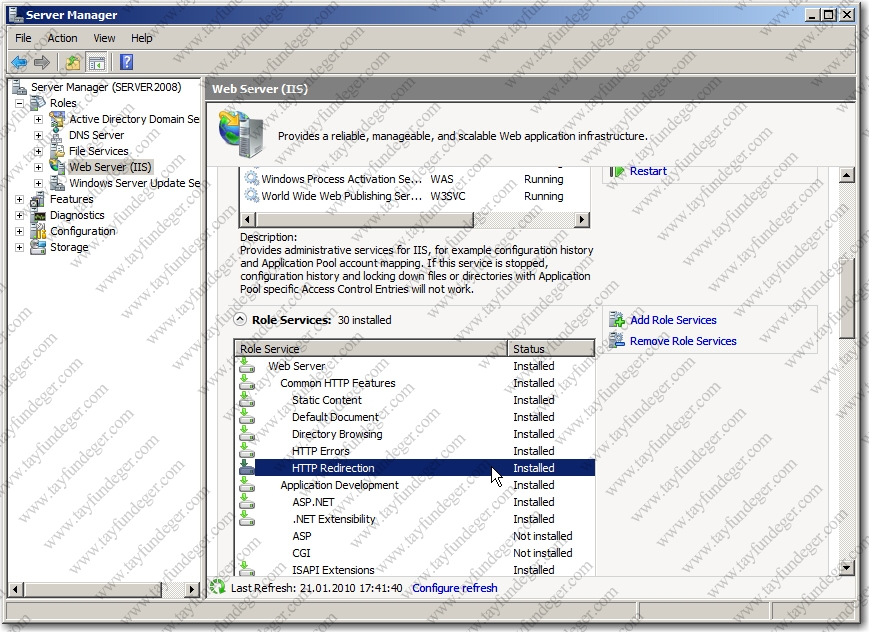Open the Help menu
Viewport: 869px width, 632px height.
[x=141, y=38]
